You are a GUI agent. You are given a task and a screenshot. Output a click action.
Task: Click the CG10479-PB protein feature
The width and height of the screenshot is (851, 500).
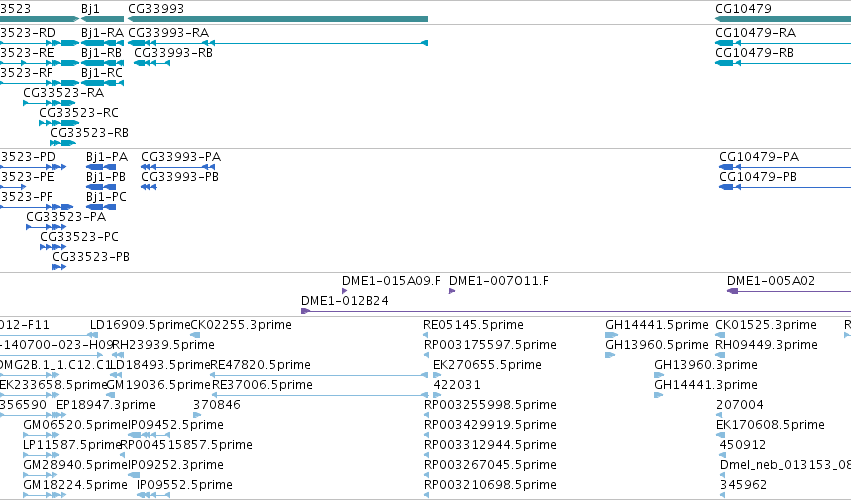[x=785, y=187]
